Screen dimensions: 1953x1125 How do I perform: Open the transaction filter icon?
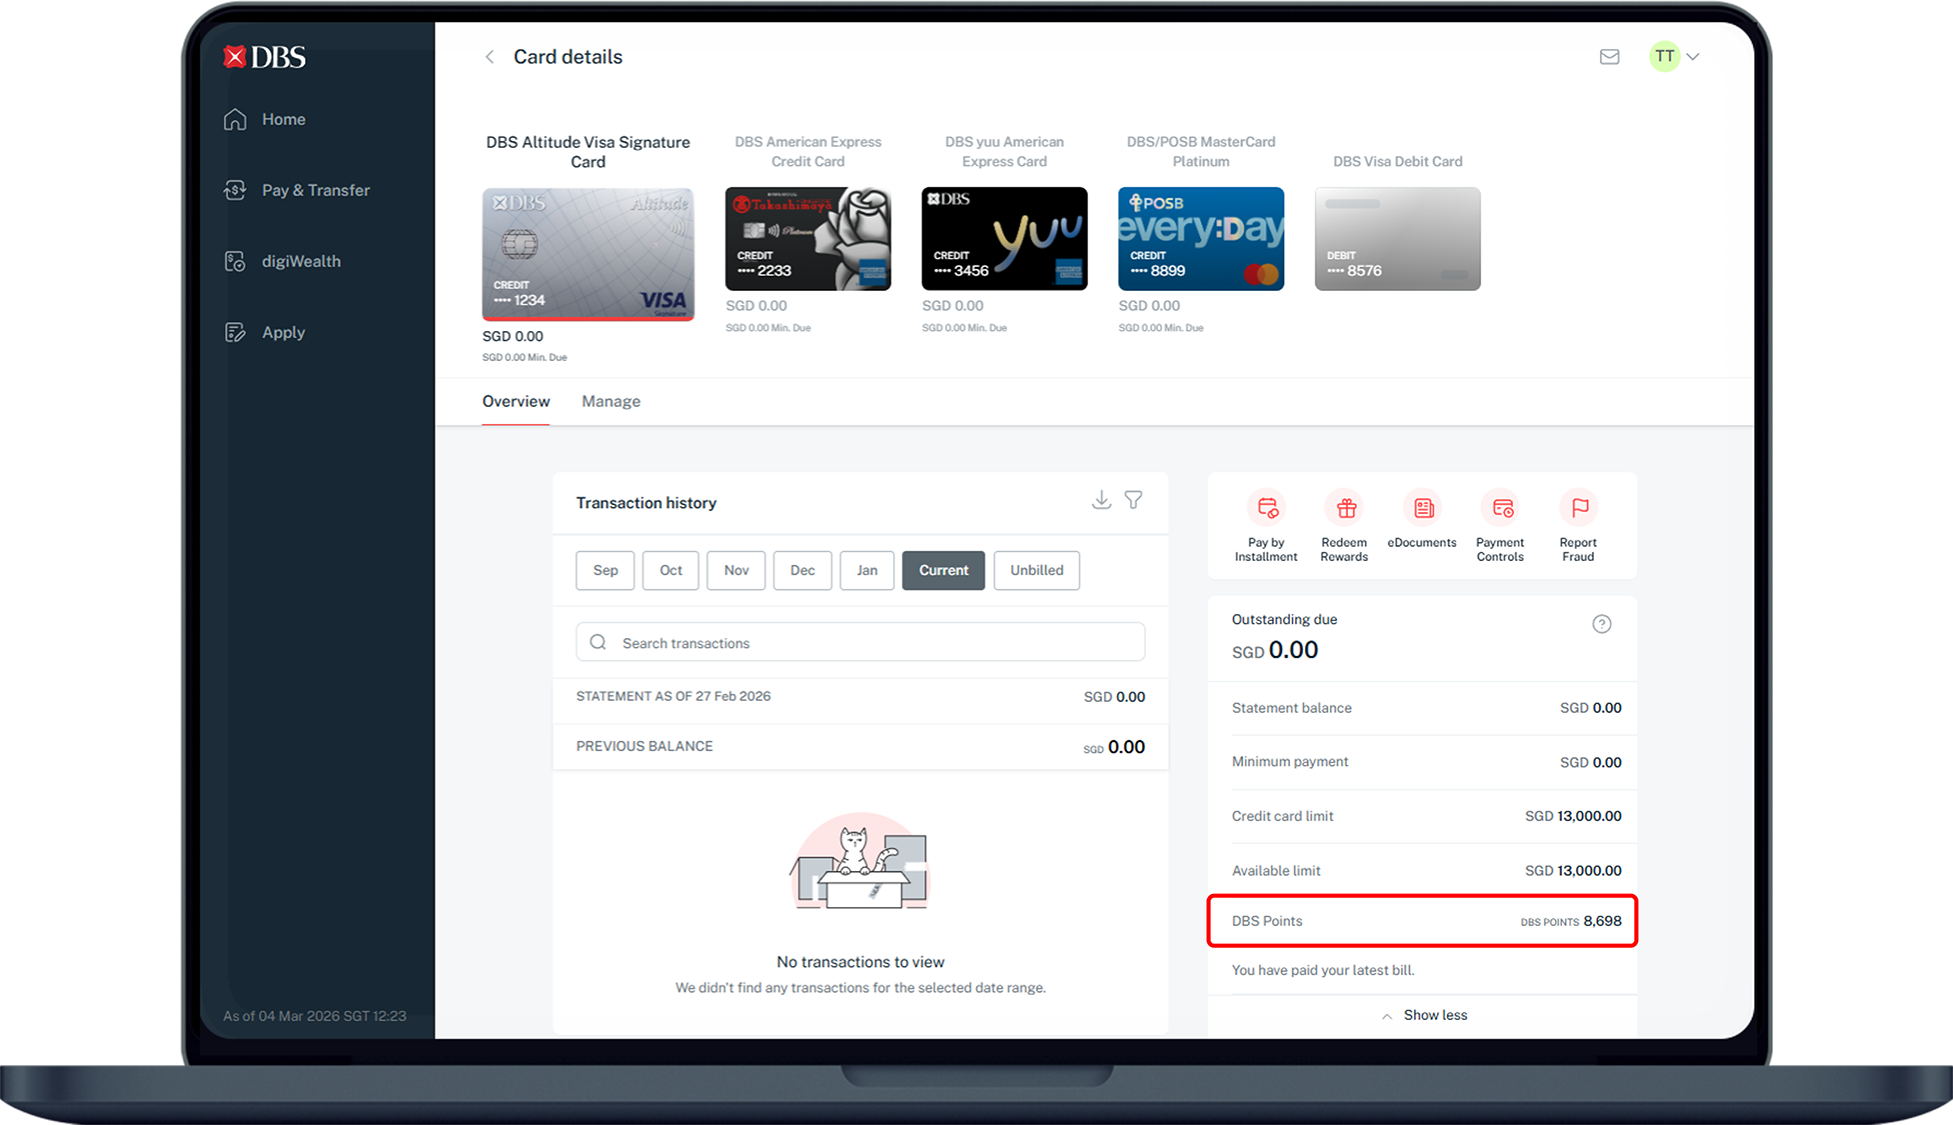(1133, 500)
